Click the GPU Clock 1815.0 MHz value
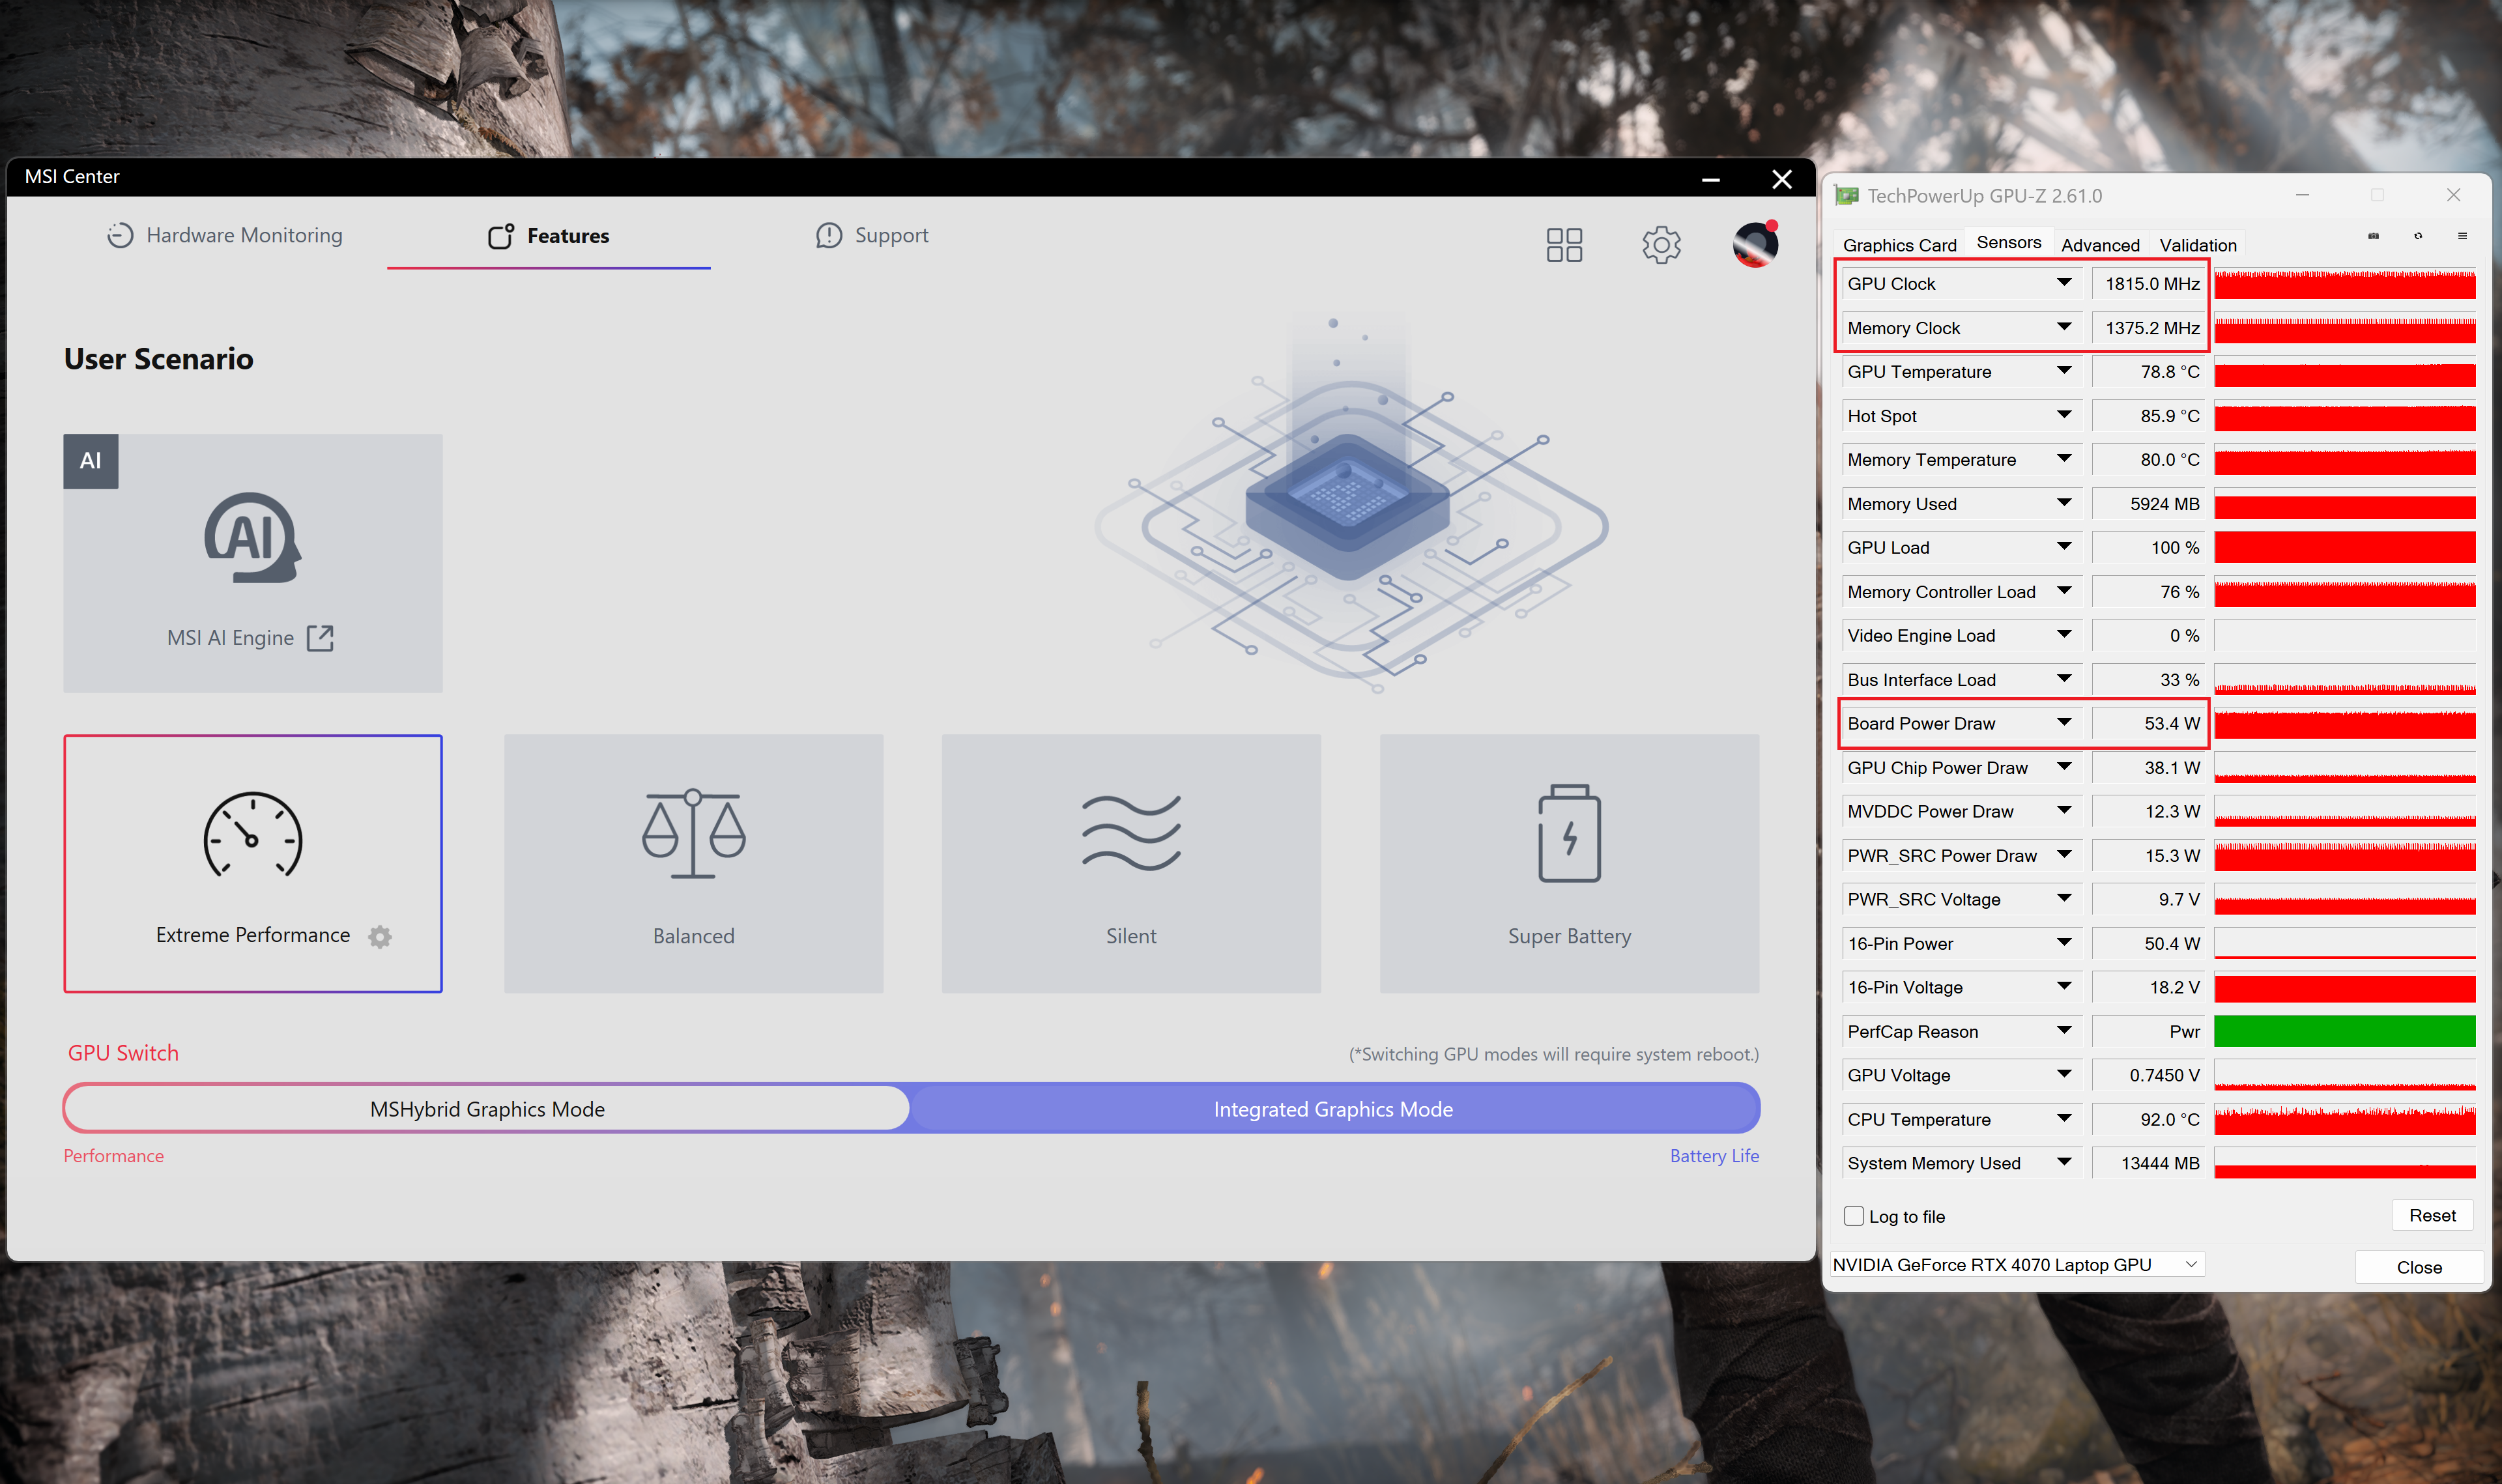The width and height of the screenshot is (2502, 1484). pos(2148,283)
